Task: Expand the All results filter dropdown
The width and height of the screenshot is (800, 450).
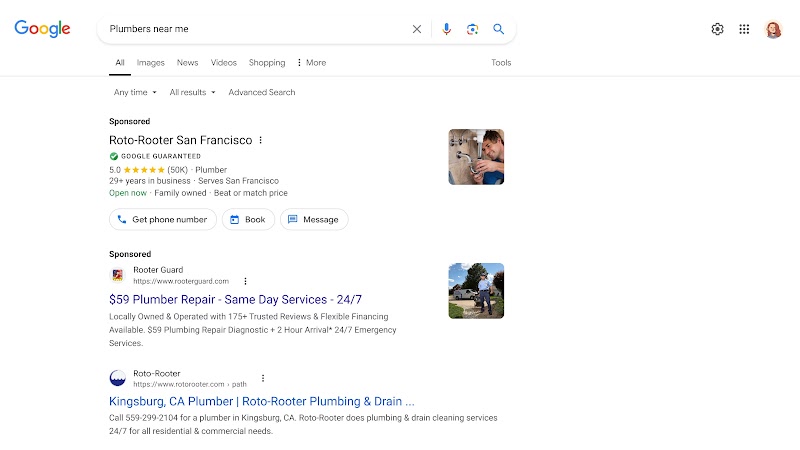Action: click(x=192, y=92)
